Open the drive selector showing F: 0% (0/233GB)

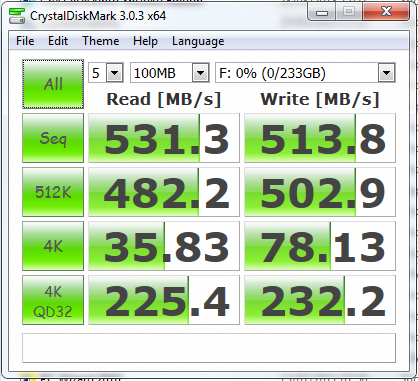pyautogui.click(x=305, y=73)
